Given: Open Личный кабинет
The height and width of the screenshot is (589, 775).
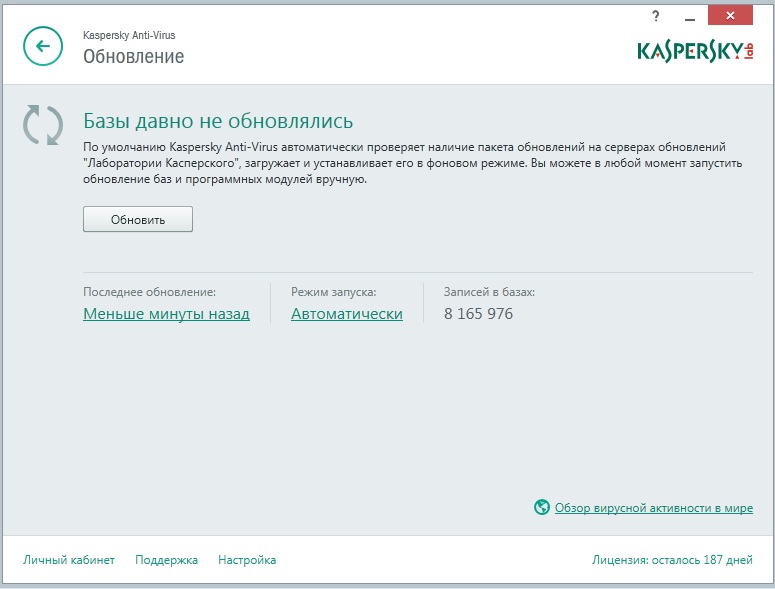Looking at the screenshot, I should pos(69,560).
